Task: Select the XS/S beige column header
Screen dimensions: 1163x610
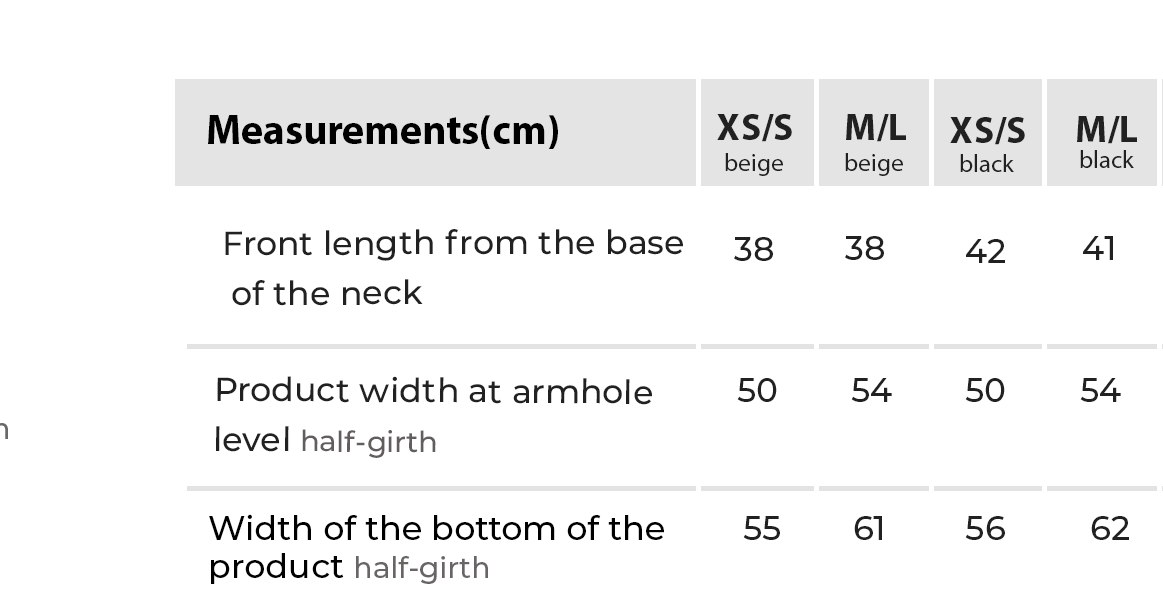Action: (x=755, y=139)
